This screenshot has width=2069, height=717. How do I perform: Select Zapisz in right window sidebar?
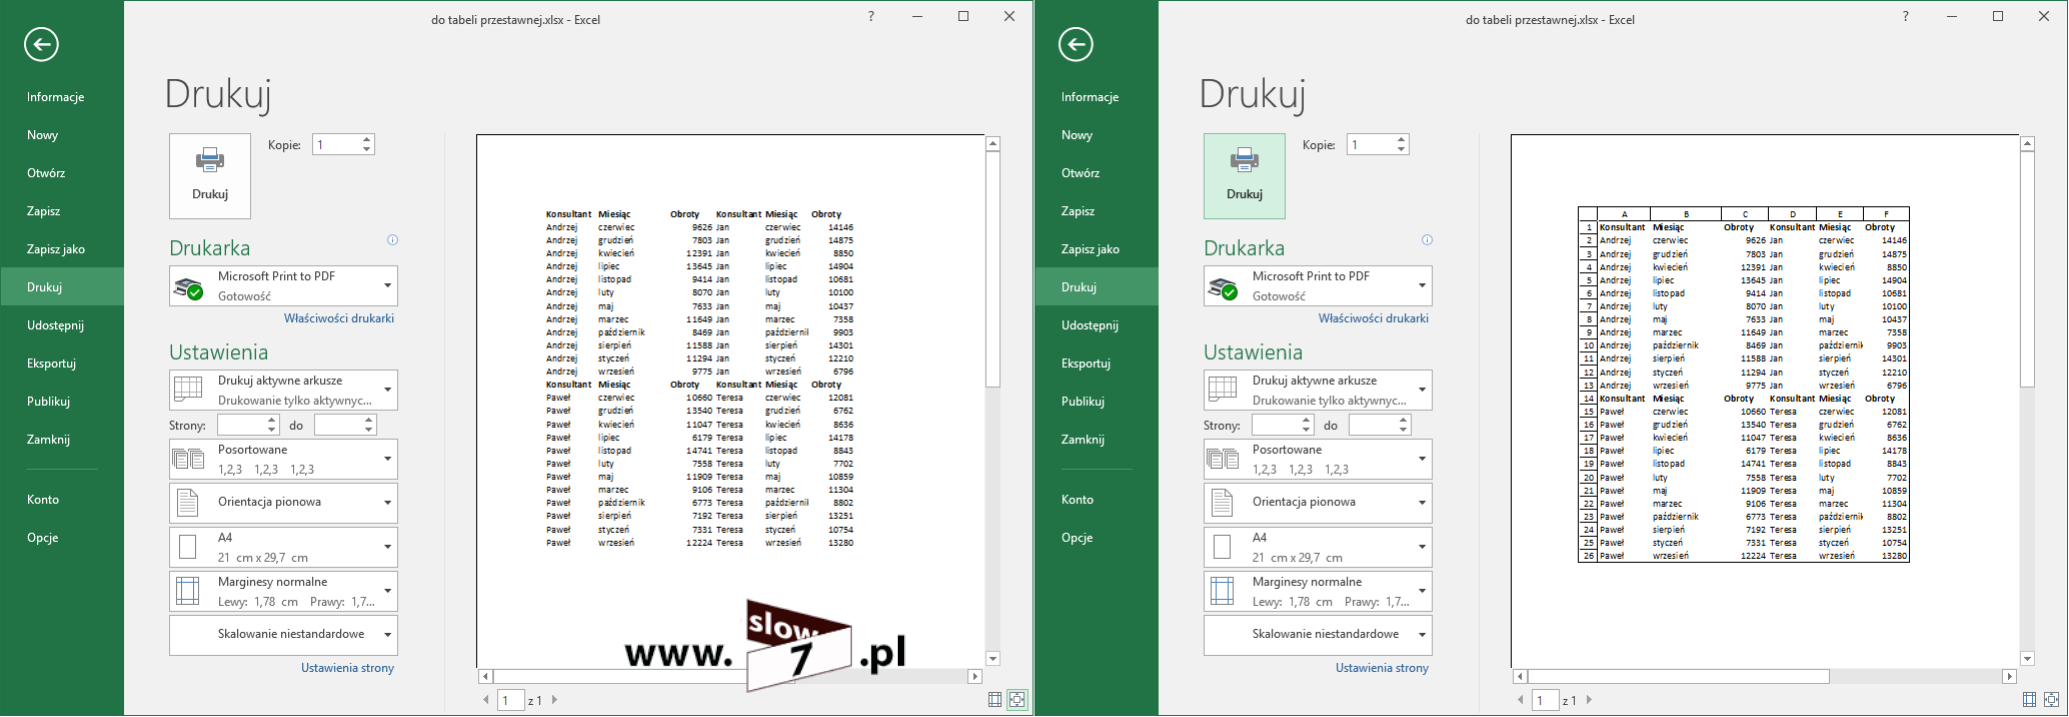[1096, 211]
